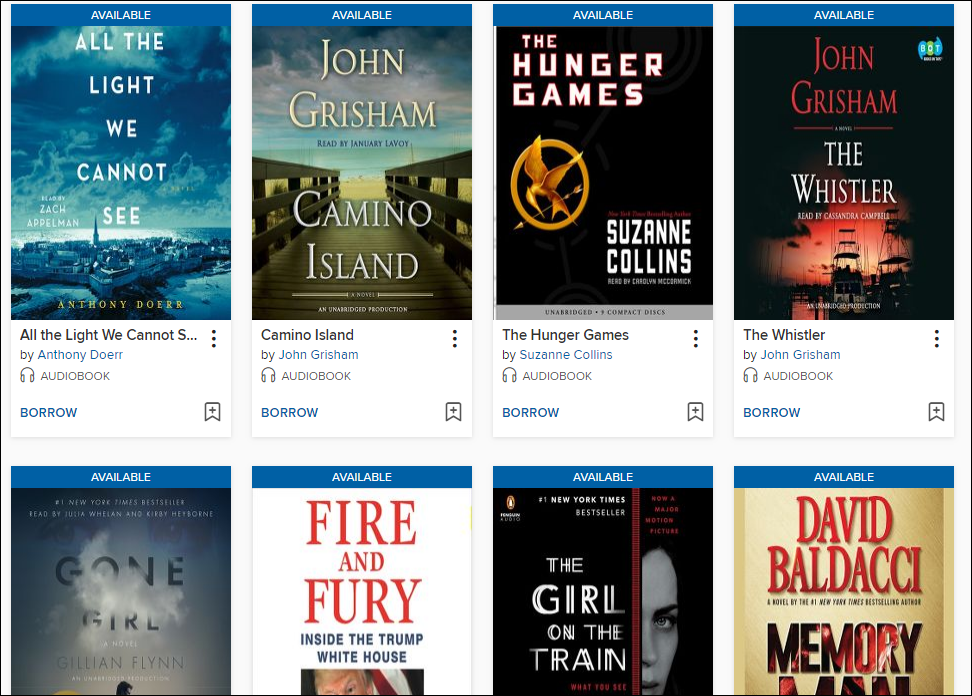Bookmark The Hunger Games audiobook
This screenshot has width=972, height=696.
[695, 412]
